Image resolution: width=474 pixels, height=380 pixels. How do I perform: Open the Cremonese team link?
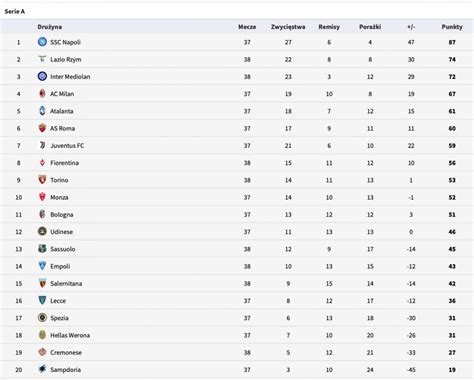pos(66,352)
